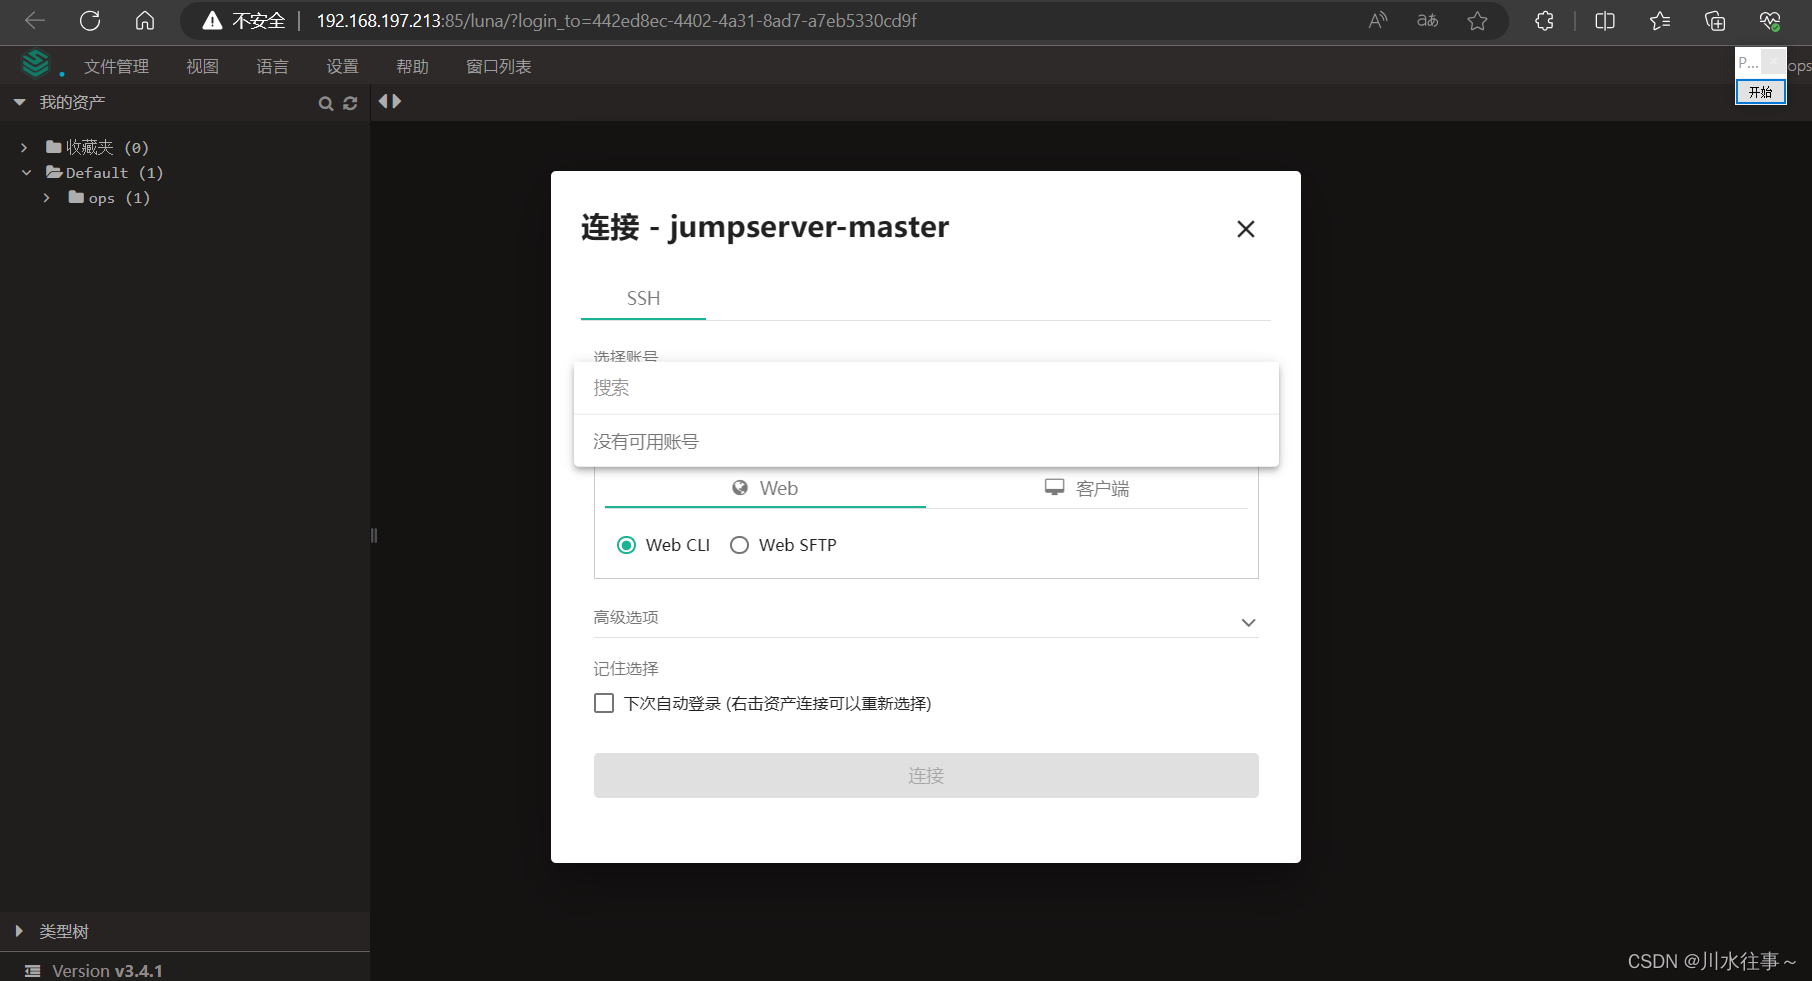Search assets with the magnifier icon
The image size is (1812, 981).
pyautogui.click(x=325, y=103)
